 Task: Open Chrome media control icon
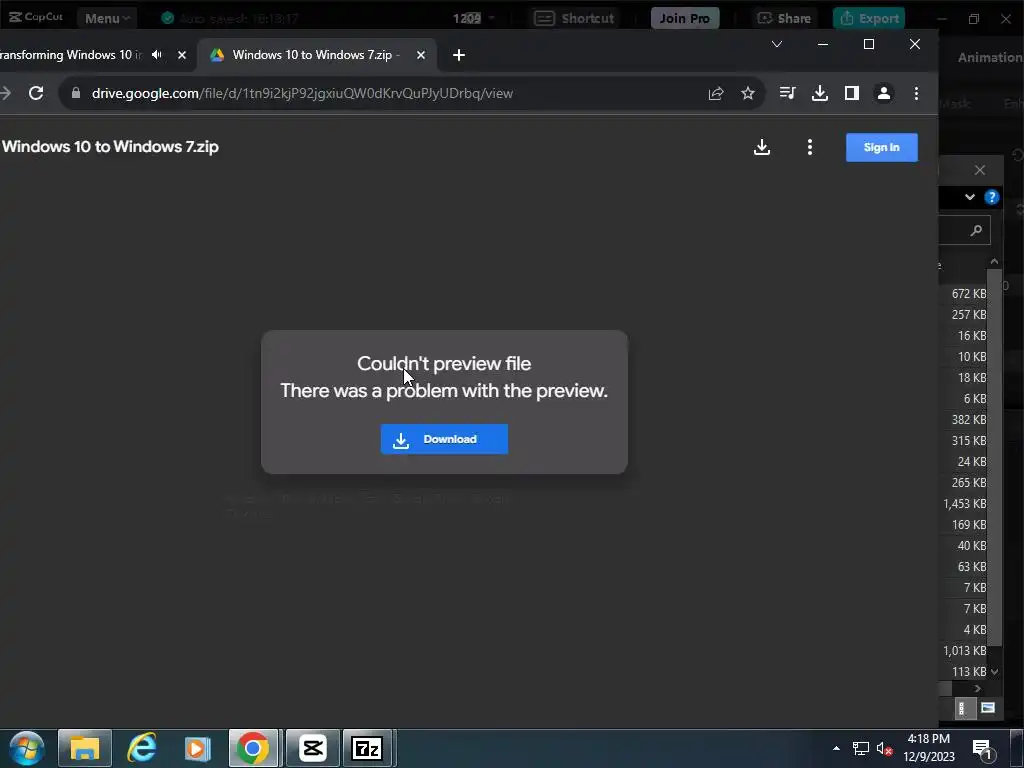[787, 93]
